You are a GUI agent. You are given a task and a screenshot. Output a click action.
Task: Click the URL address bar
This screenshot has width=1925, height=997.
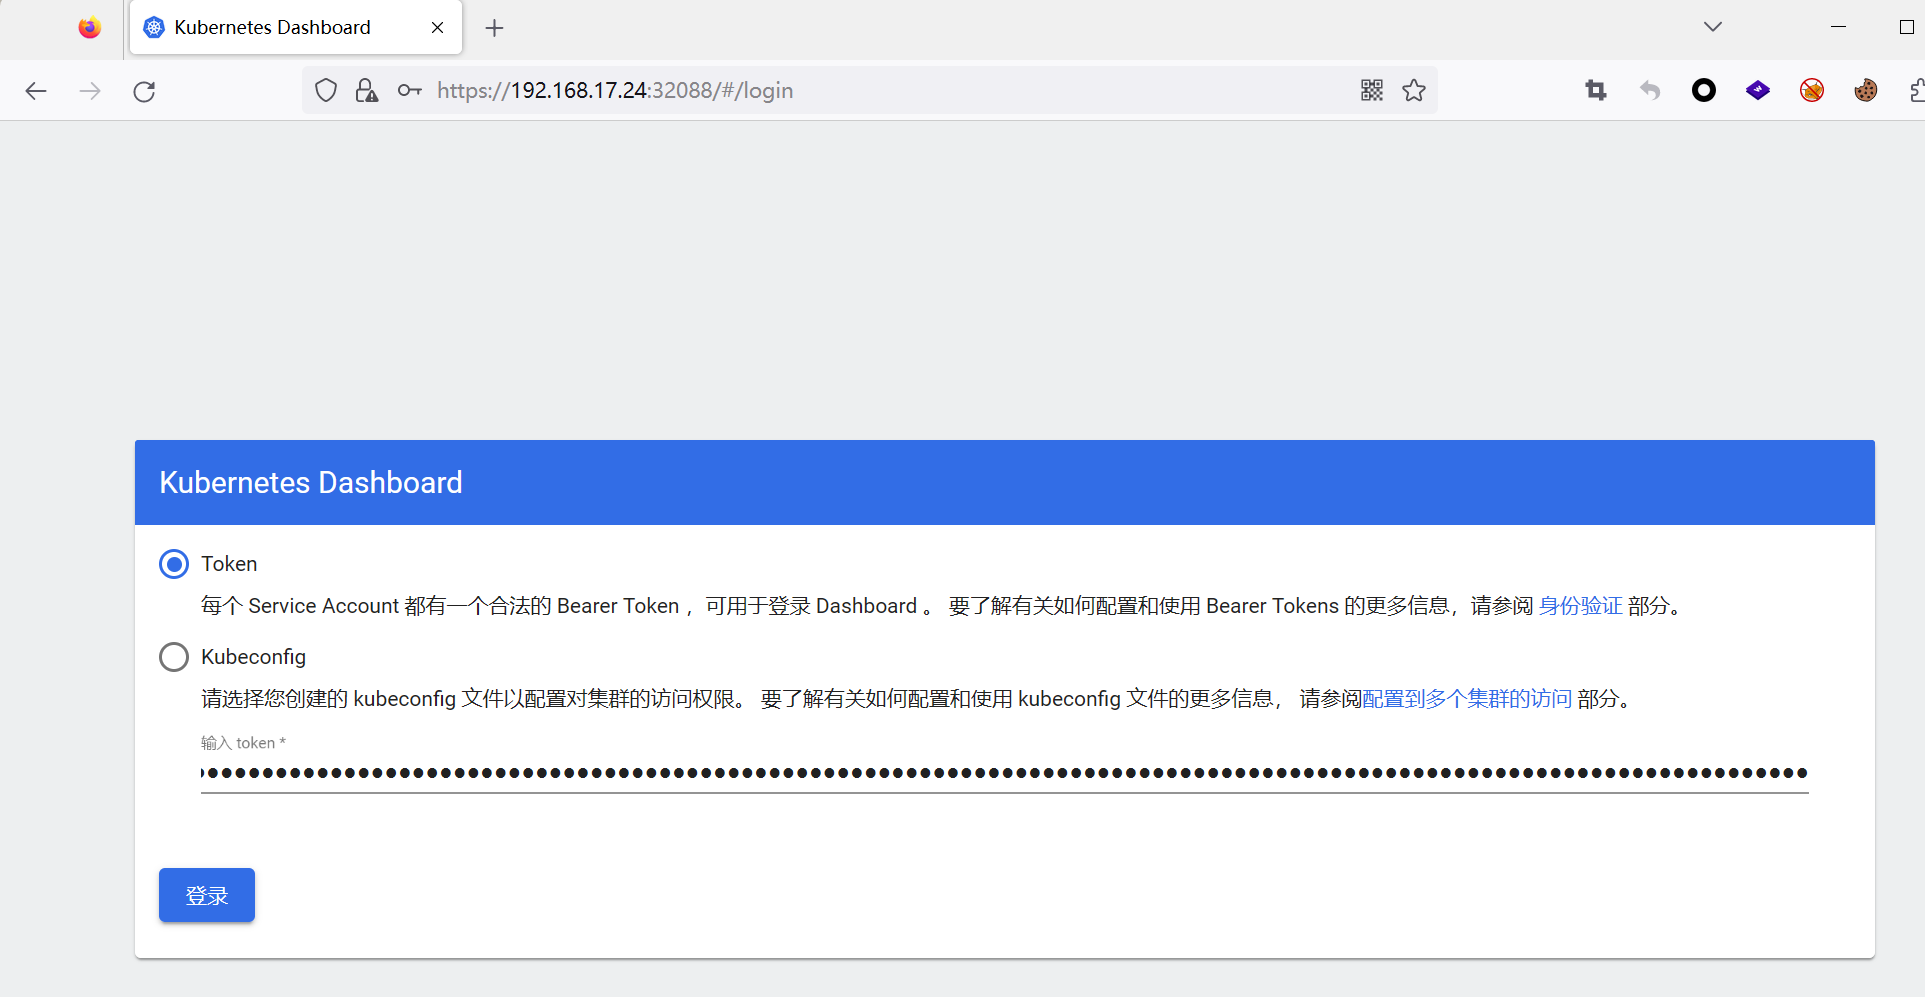tap(870, 91)
